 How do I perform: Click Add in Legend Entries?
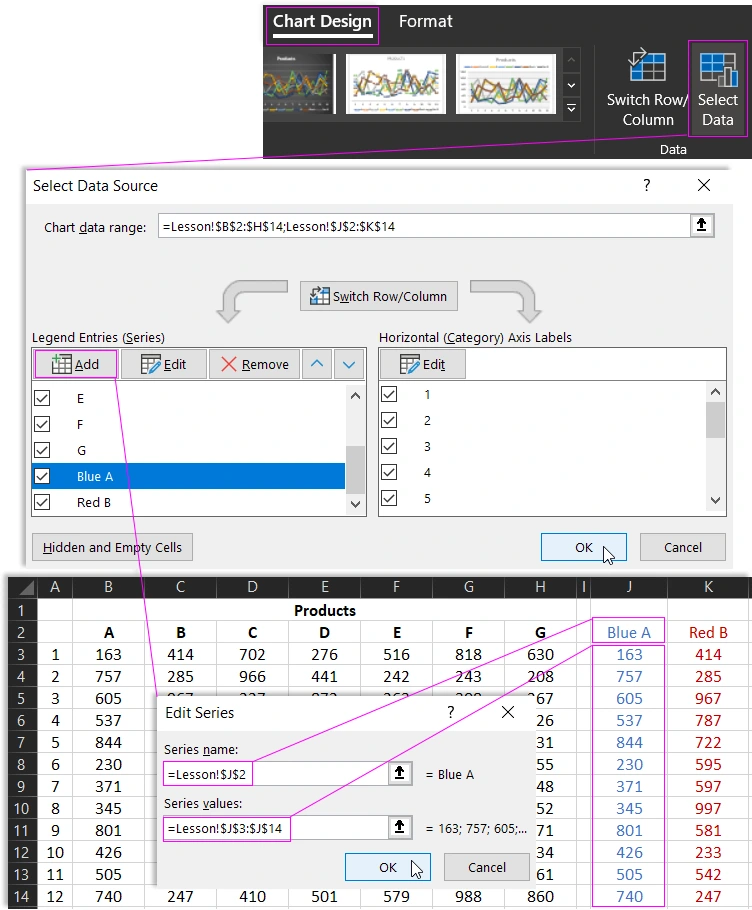pyautogui.click(x=76, y=364)
